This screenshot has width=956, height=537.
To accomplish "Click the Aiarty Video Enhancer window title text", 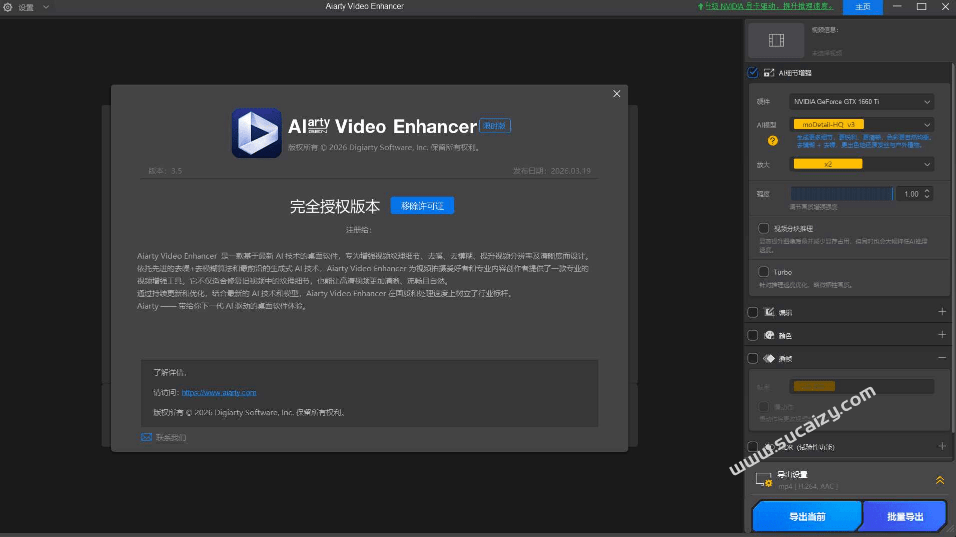I will click(x=364, y=6).
